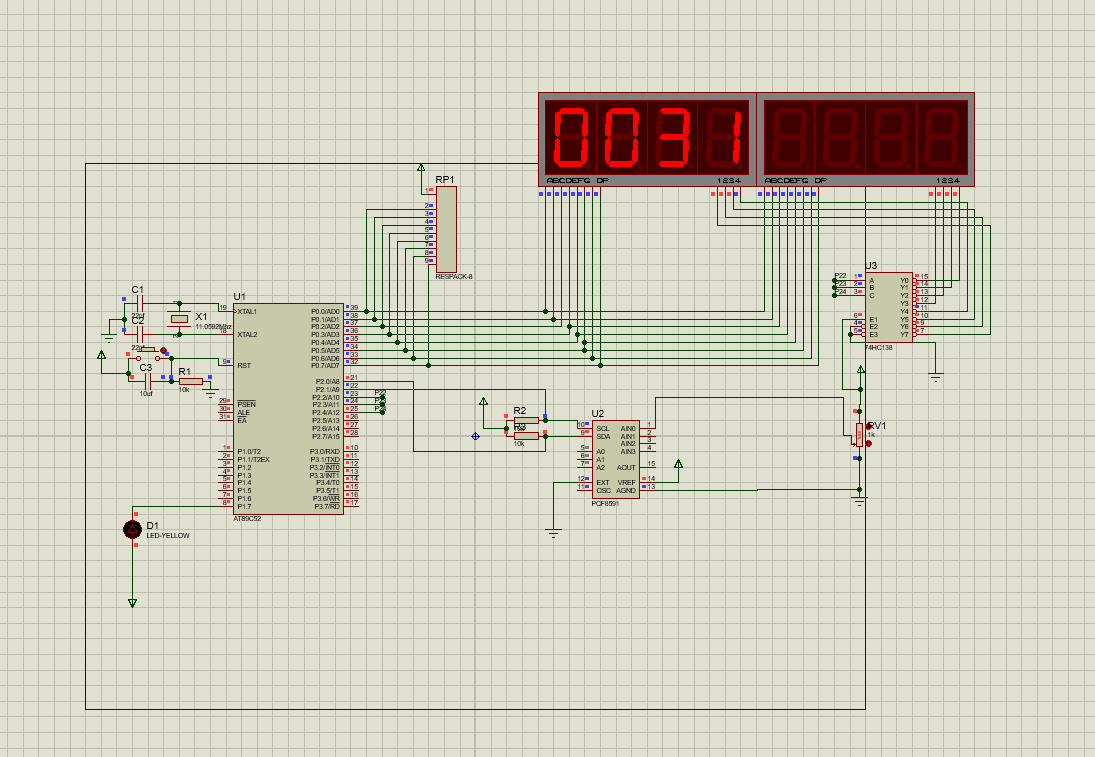
Task: Click the LED-YELLOW label text
Action: 168,536
